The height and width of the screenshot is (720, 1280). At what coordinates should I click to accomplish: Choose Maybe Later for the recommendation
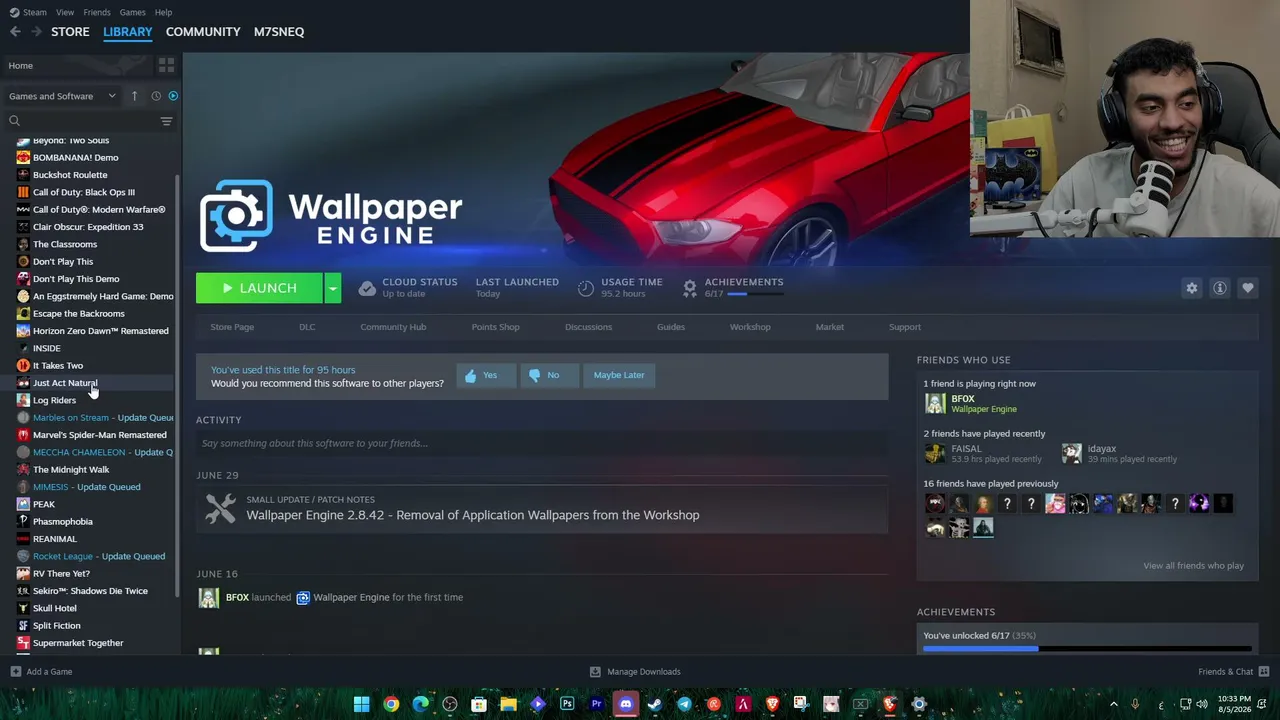[619, 375]
